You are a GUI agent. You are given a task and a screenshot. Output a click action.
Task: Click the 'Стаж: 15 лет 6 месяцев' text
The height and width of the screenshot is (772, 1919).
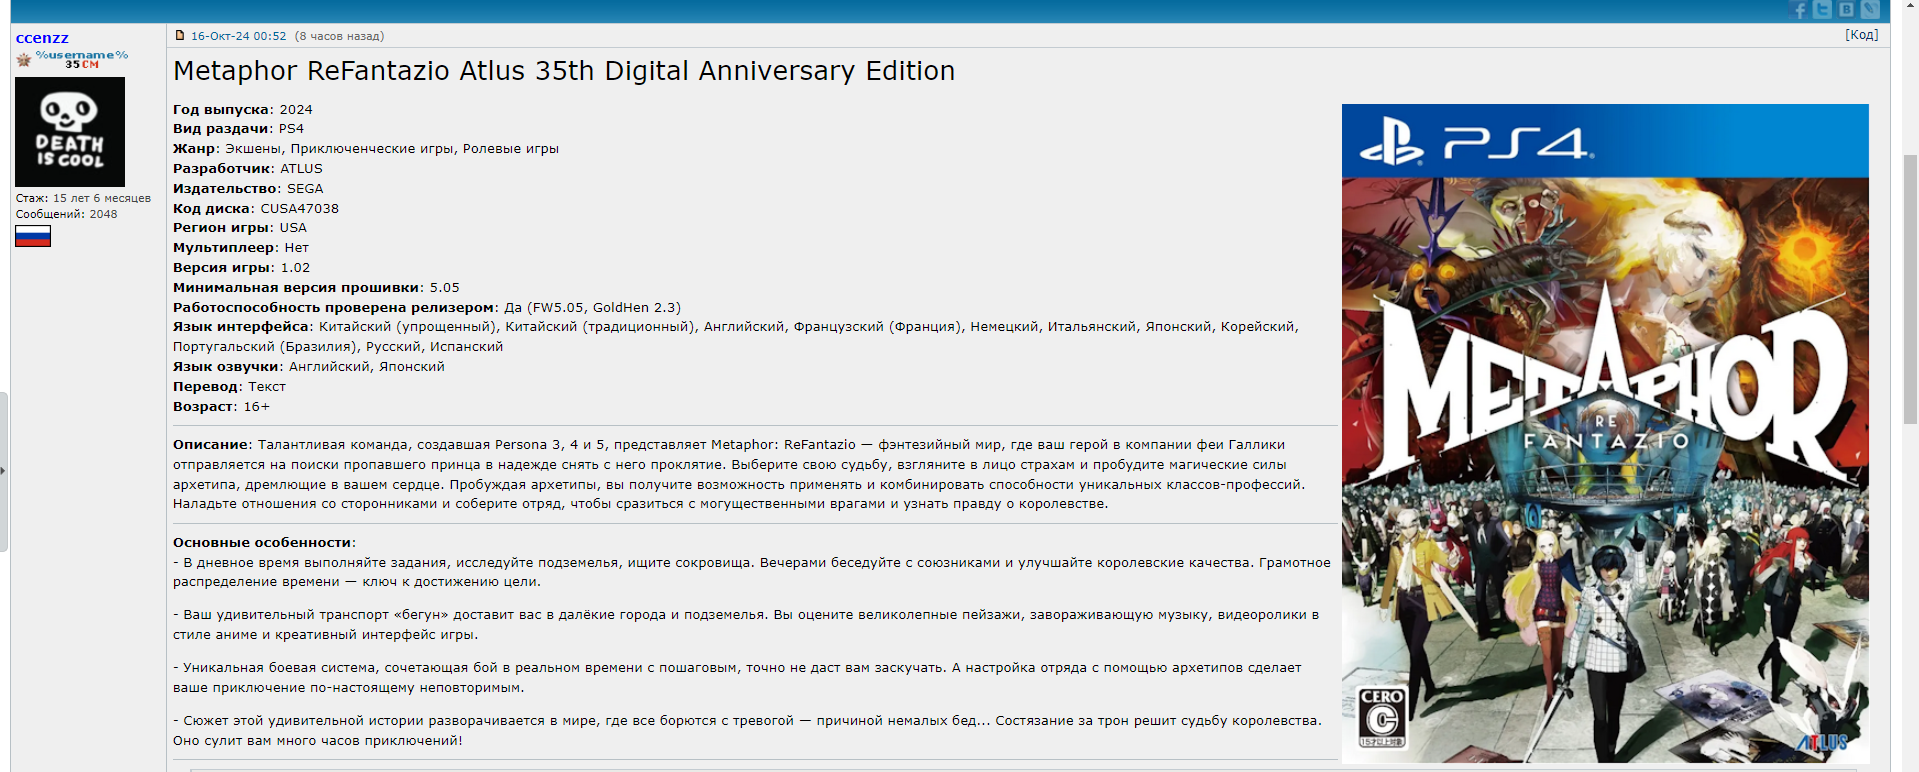(83, 198)
